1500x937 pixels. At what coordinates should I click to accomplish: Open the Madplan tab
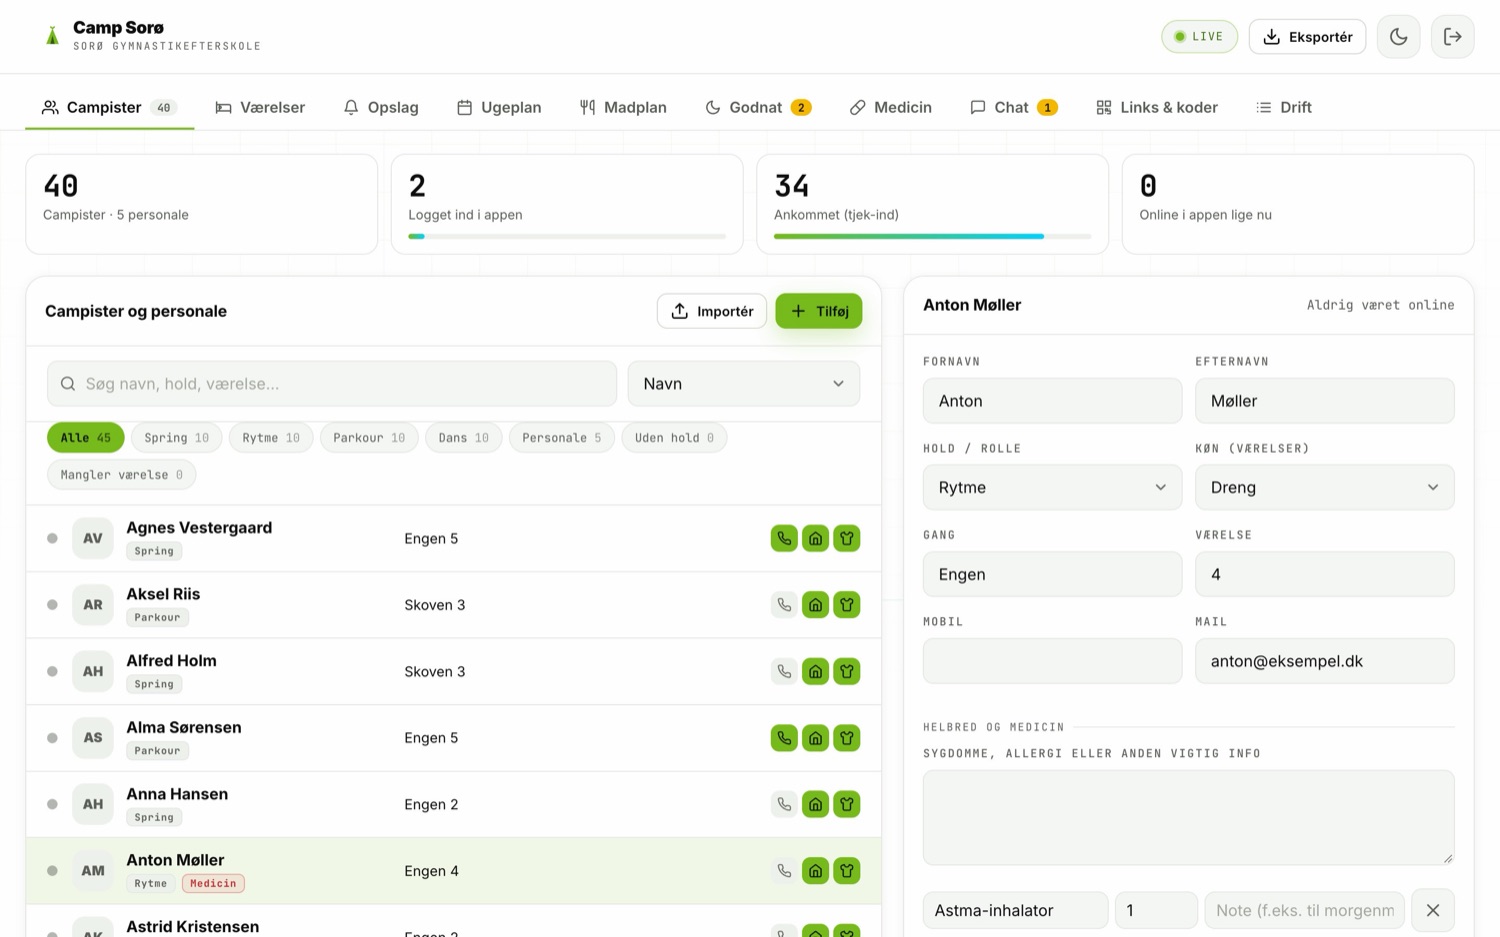click(x=623, y=107)
